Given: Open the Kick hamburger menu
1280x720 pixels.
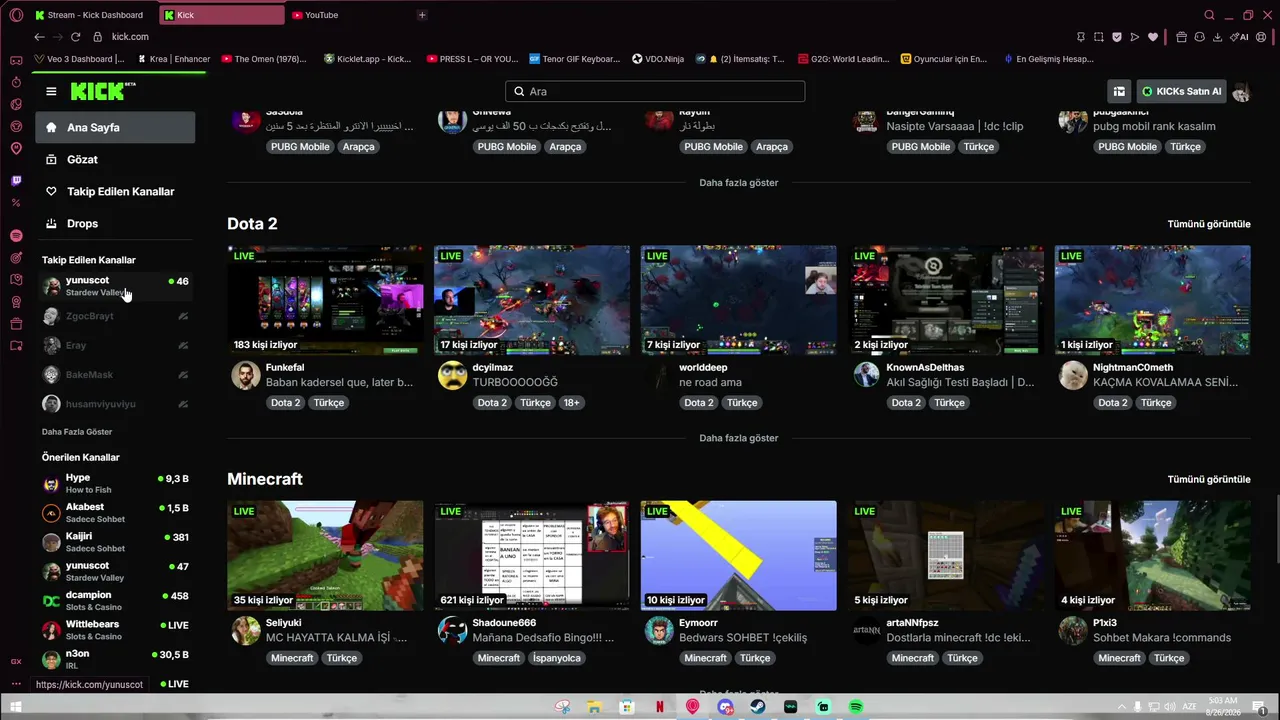Looking at the screenshot, I should [x=51, y=91].
